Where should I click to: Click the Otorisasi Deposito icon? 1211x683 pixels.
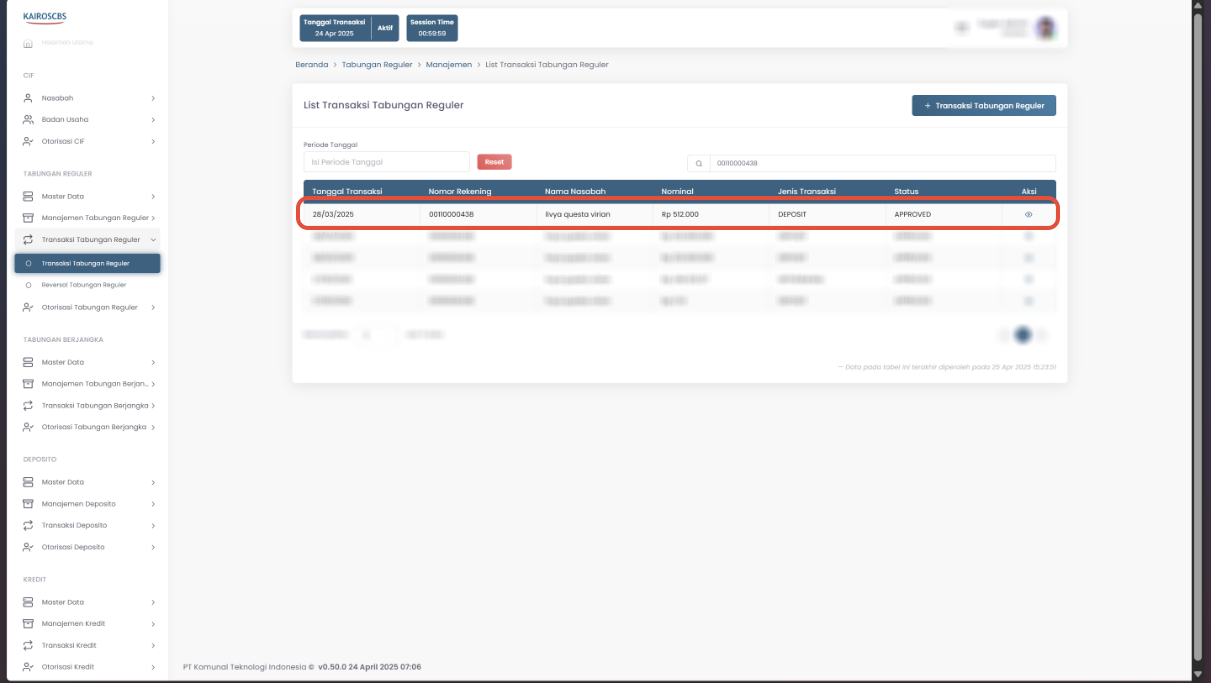click(x=29, y=547)
